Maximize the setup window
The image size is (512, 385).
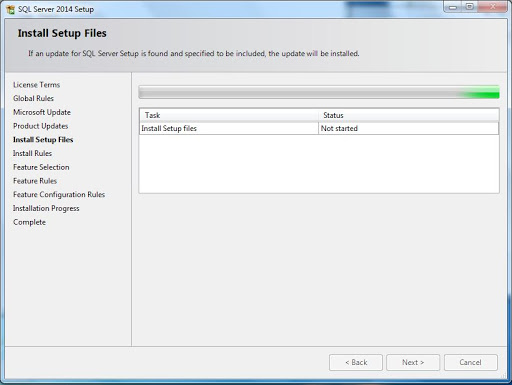[469, 7]
